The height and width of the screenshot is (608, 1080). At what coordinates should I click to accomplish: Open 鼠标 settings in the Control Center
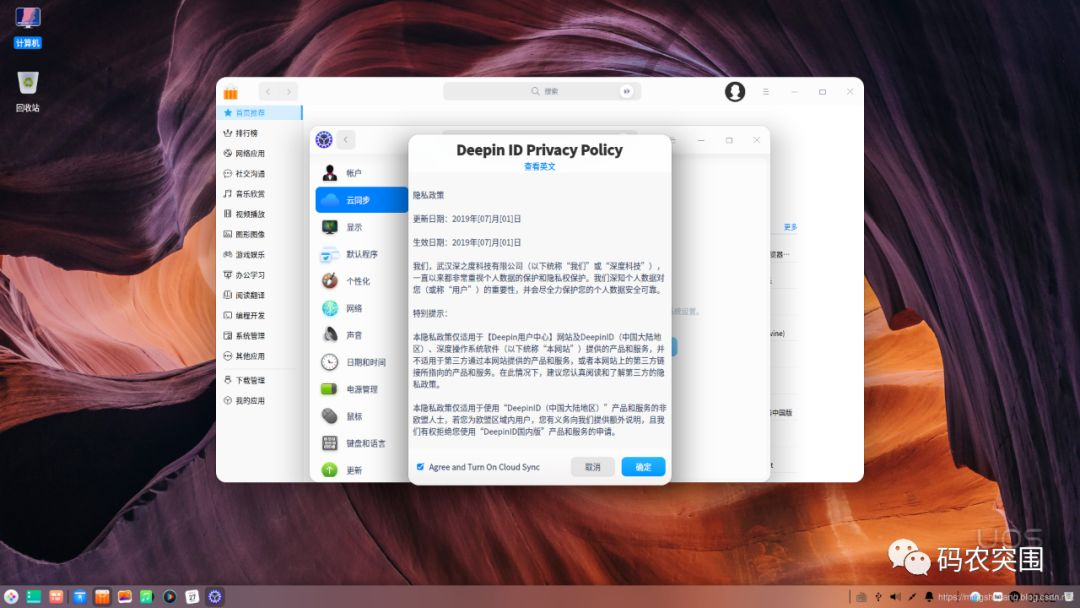362,417
